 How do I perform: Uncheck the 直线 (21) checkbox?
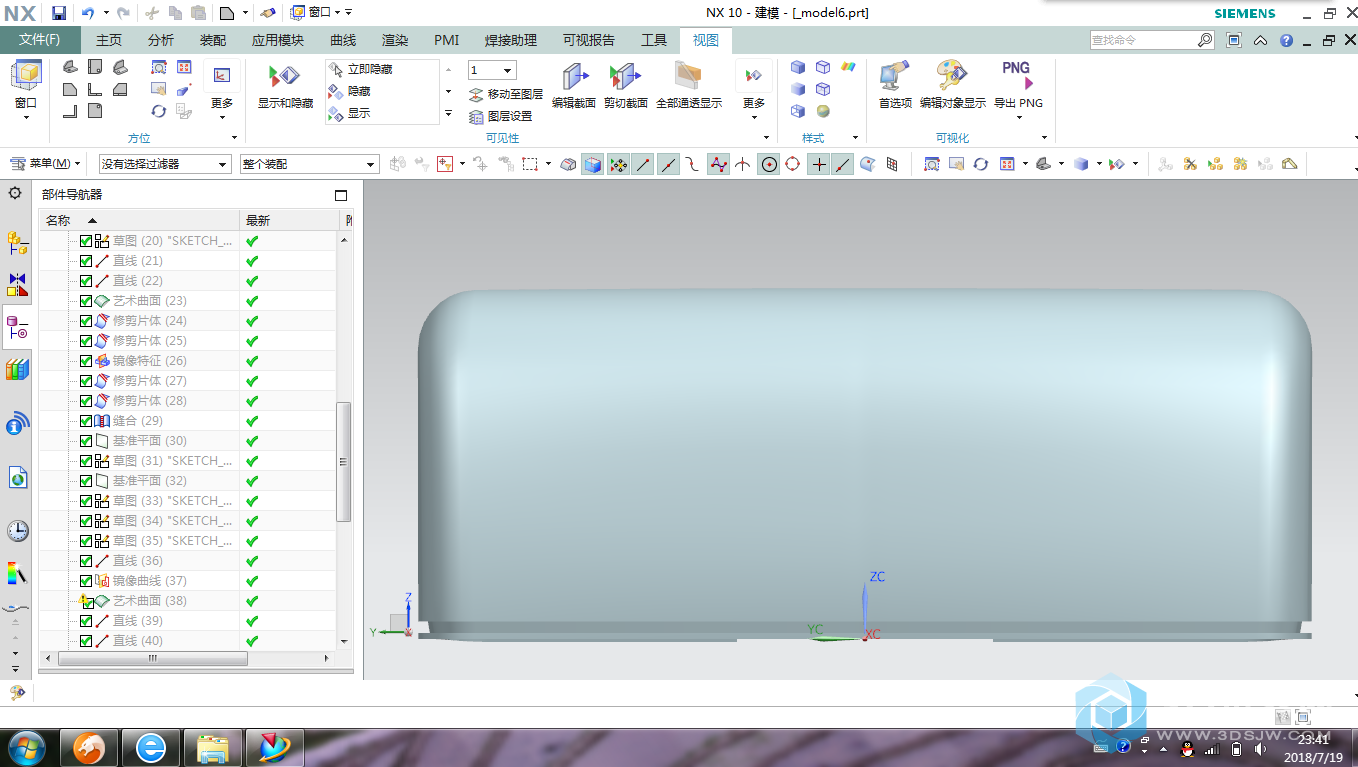(86, 261)
